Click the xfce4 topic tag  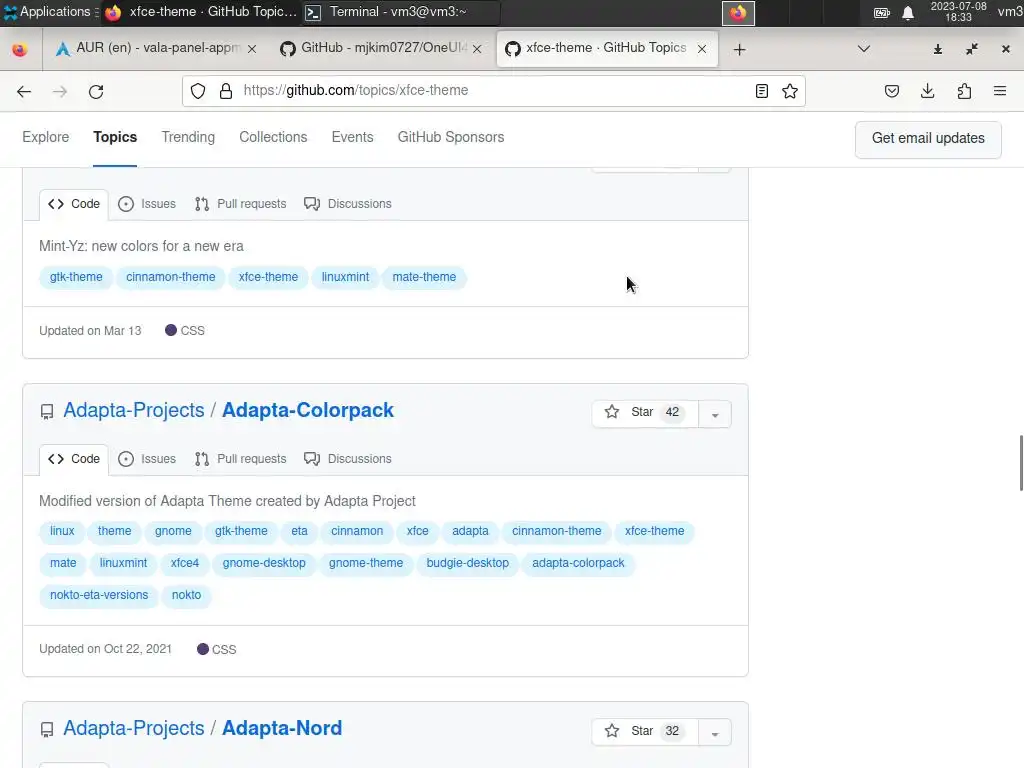tap(184, 563)
